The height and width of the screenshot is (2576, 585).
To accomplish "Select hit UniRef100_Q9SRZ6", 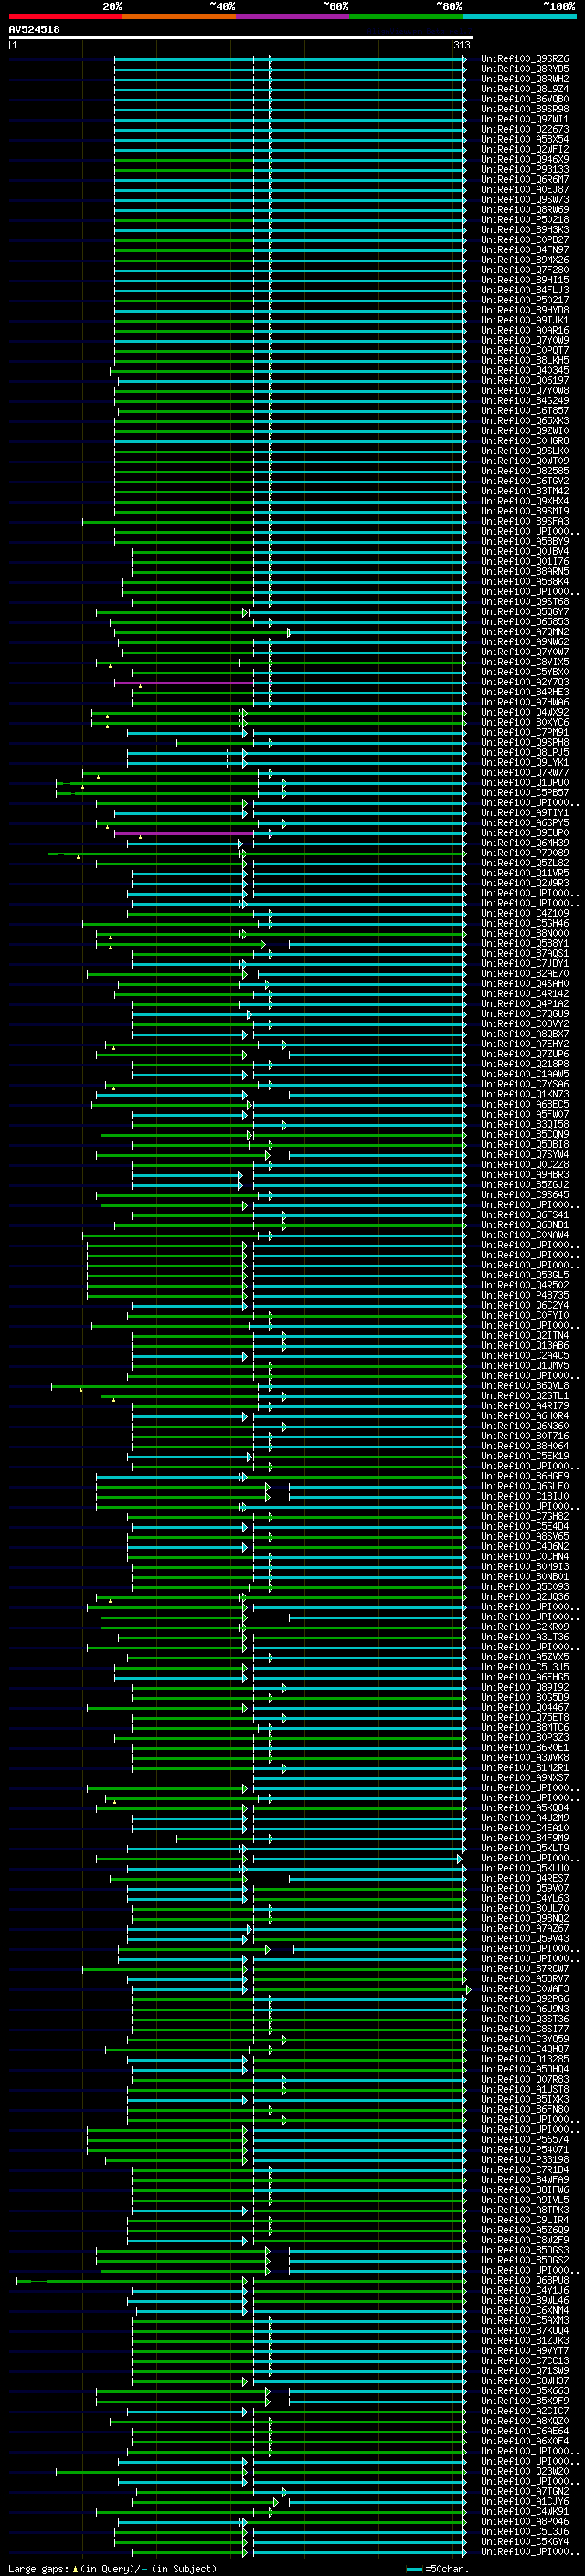I will [x=525, y=59].
